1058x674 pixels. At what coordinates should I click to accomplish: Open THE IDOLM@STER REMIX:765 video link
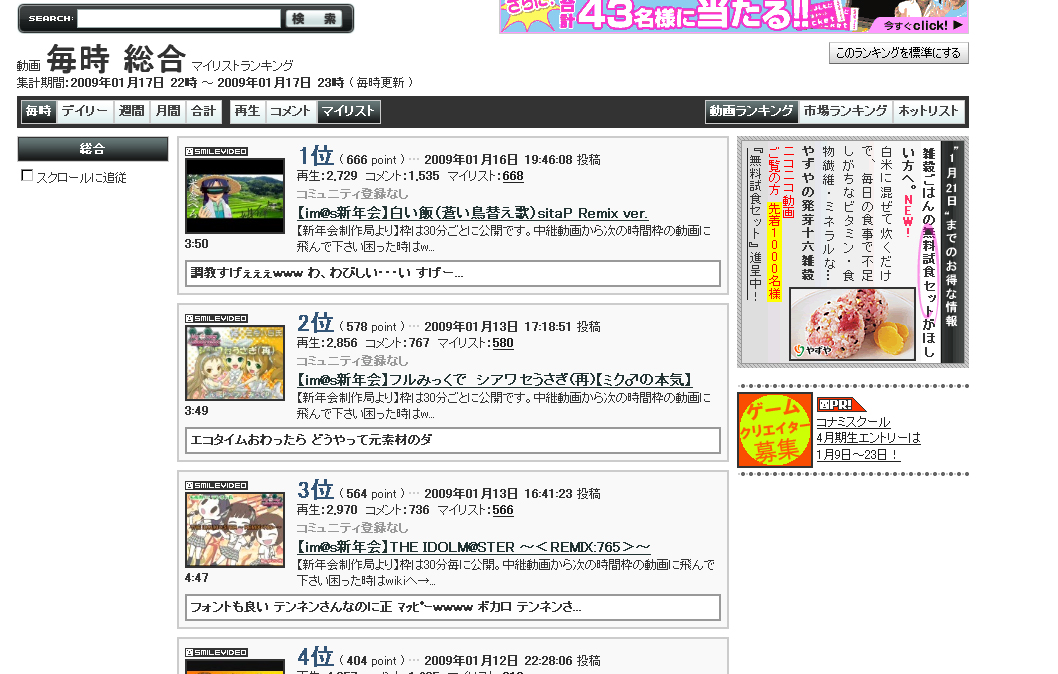(x=474, y=547)
